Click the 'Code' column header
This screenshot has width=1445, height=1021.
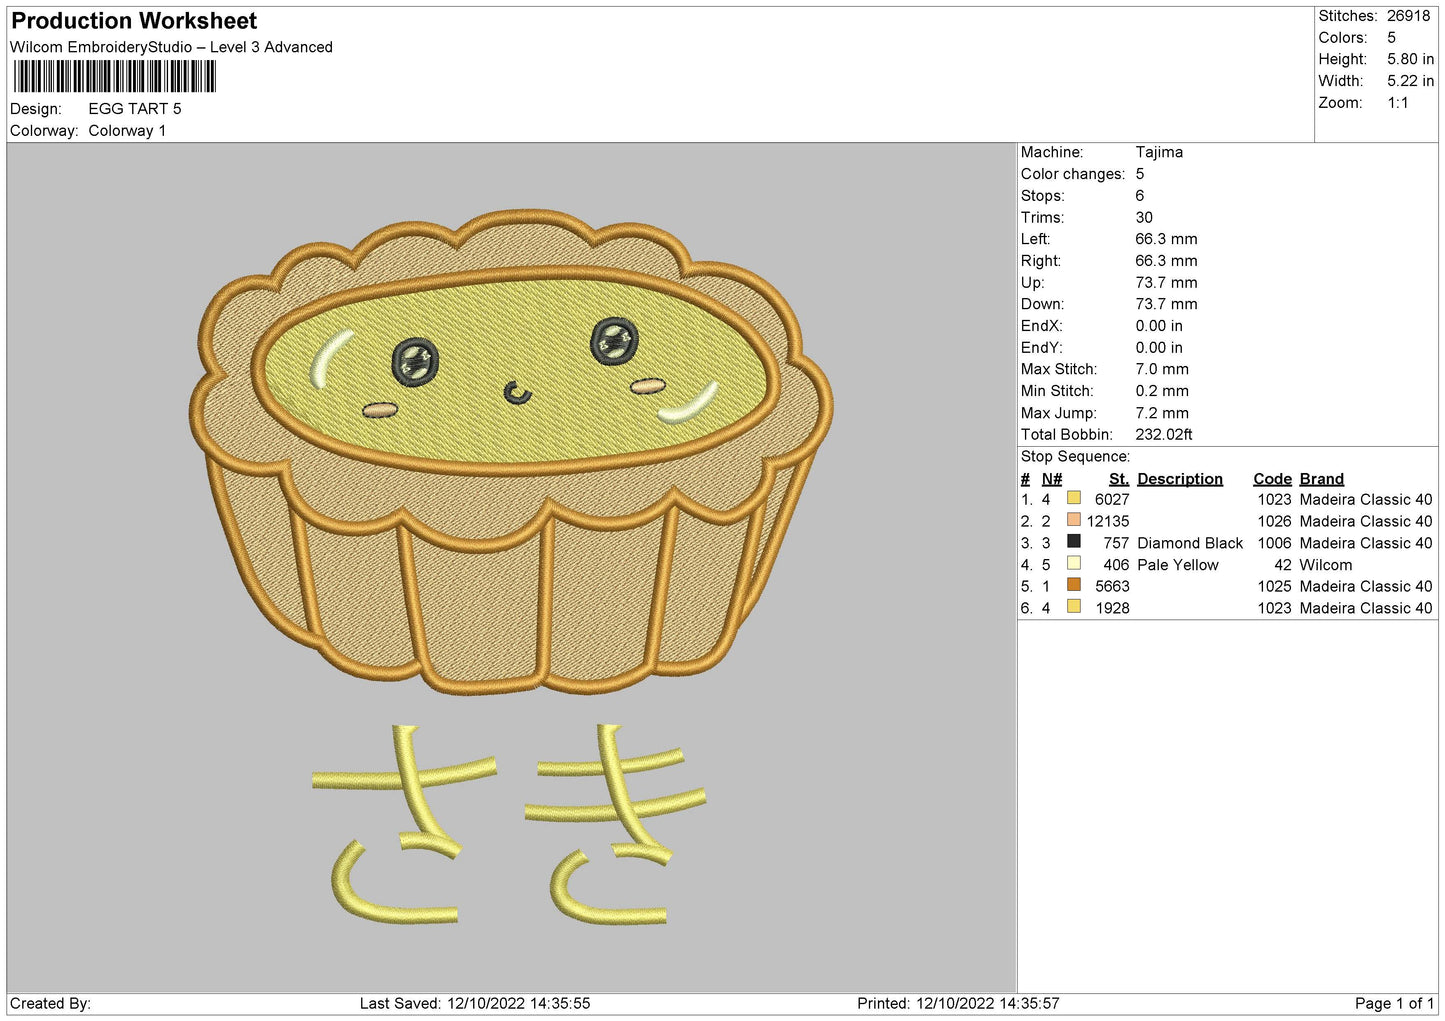[1273, 479]
